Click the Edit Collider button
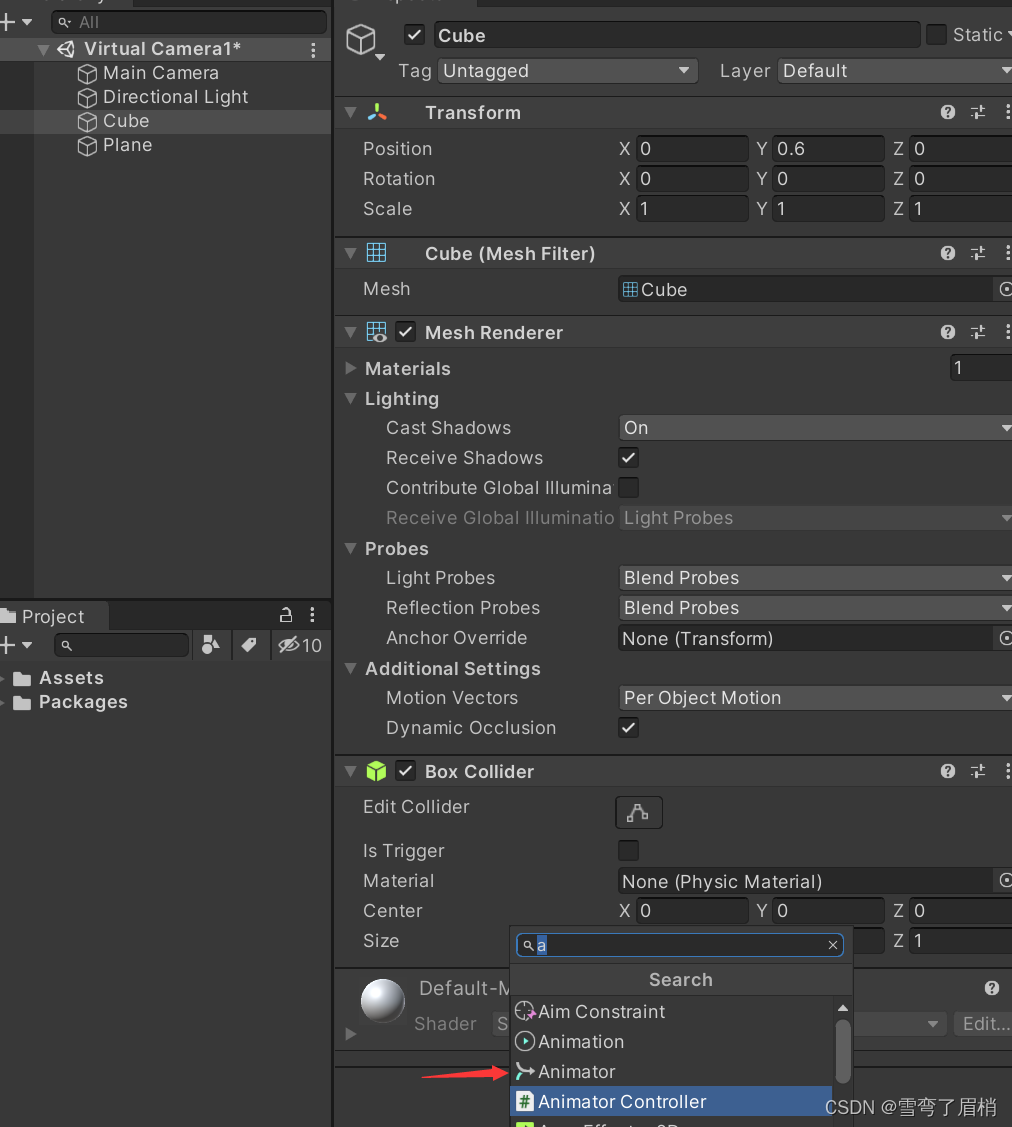This screenshot has width=1012, height=1127. pyautogui.click(x=638, y=812)
